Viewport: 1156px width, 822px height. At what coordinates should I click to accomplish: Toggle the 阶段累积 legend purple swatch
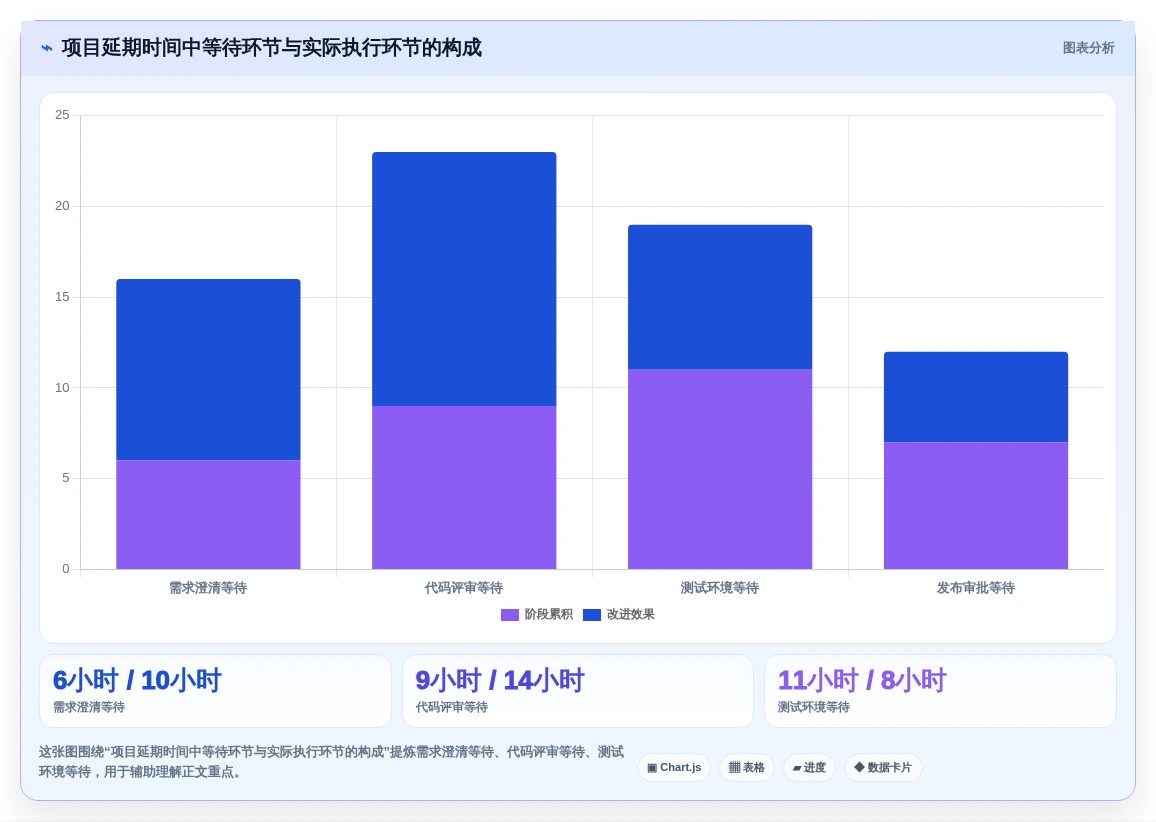click(509, 615)
